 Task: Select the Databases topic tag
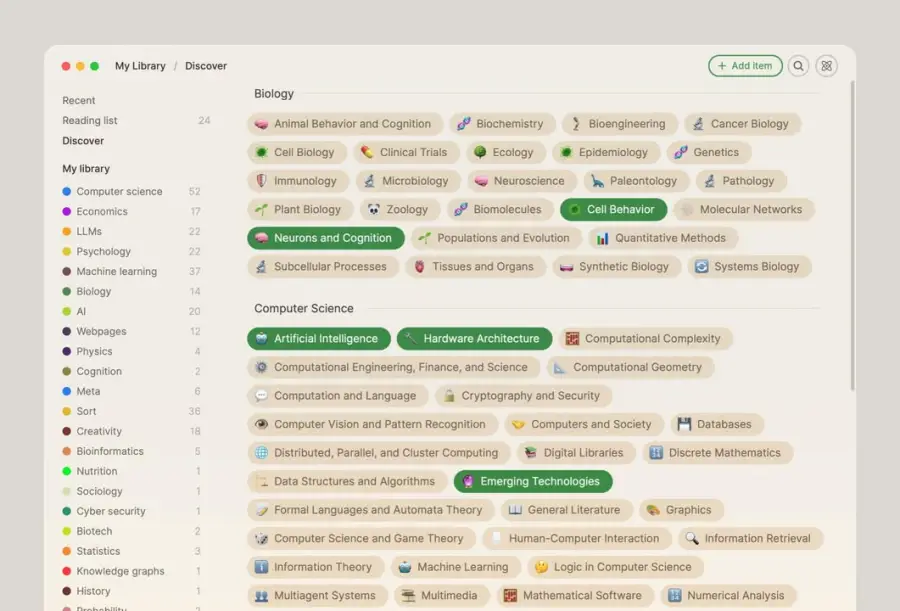click(717, 424)
